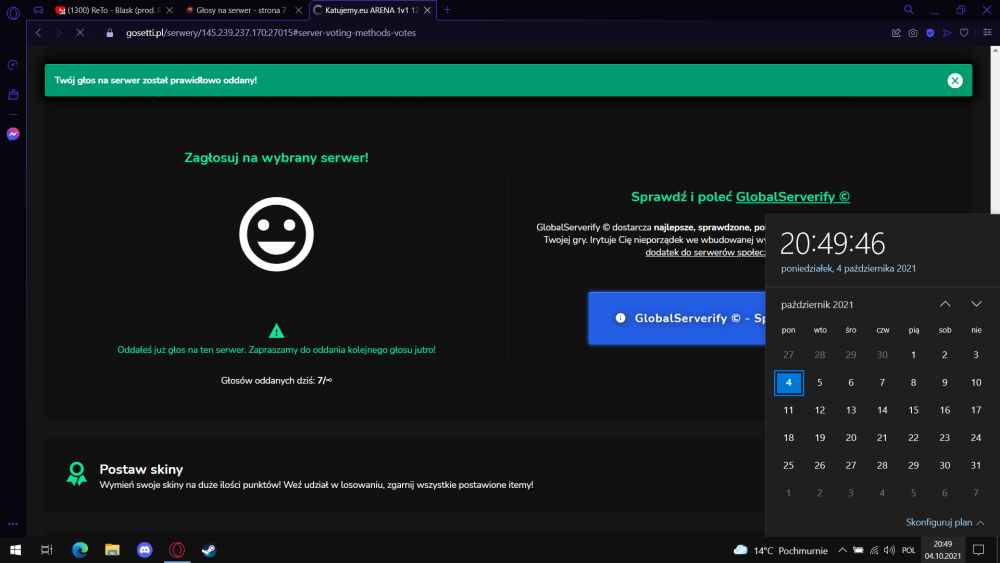Open Discord from taskbar
Screen dimensions: 1000x563
pyautogui.click(x=145, y=550)
